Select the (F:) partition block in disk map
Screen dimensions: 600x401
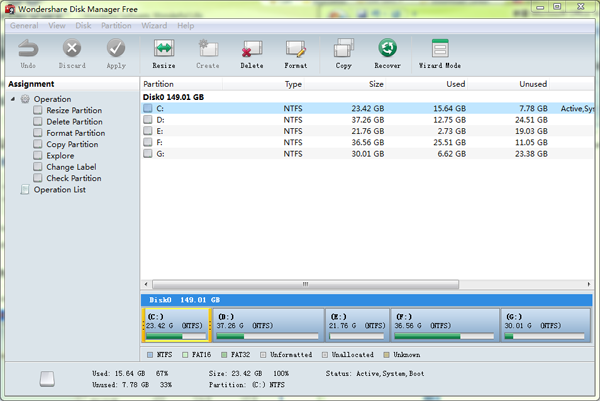point(445,325)
